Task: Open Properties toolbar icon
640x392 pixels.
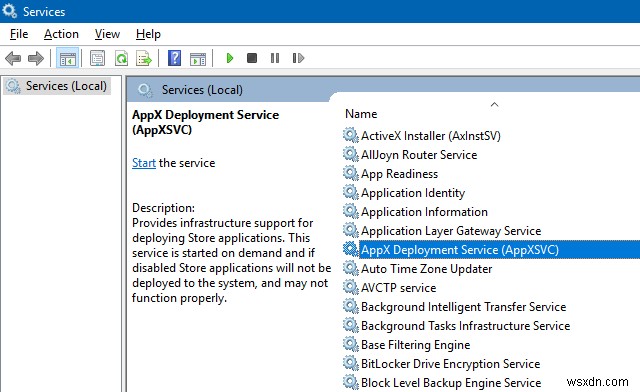Action: point(97,58)
